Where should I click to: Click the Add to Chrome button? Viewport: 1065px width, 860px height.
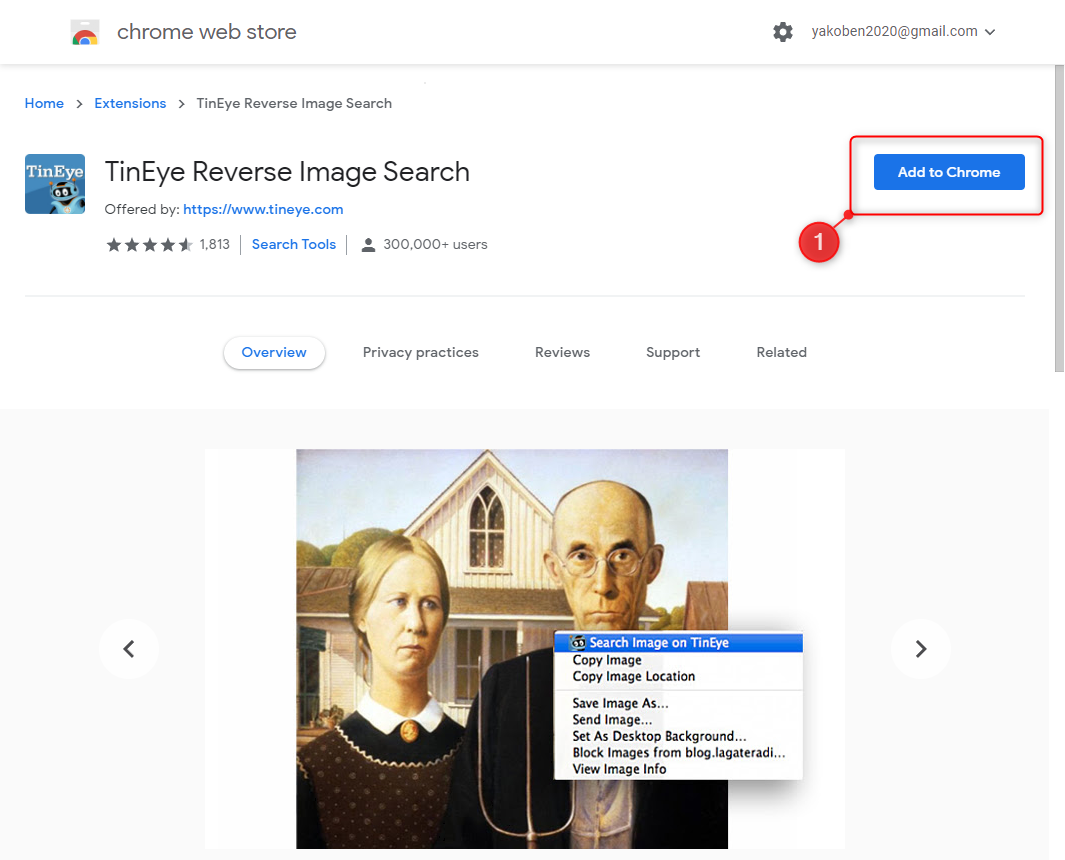tap(949, 172)
